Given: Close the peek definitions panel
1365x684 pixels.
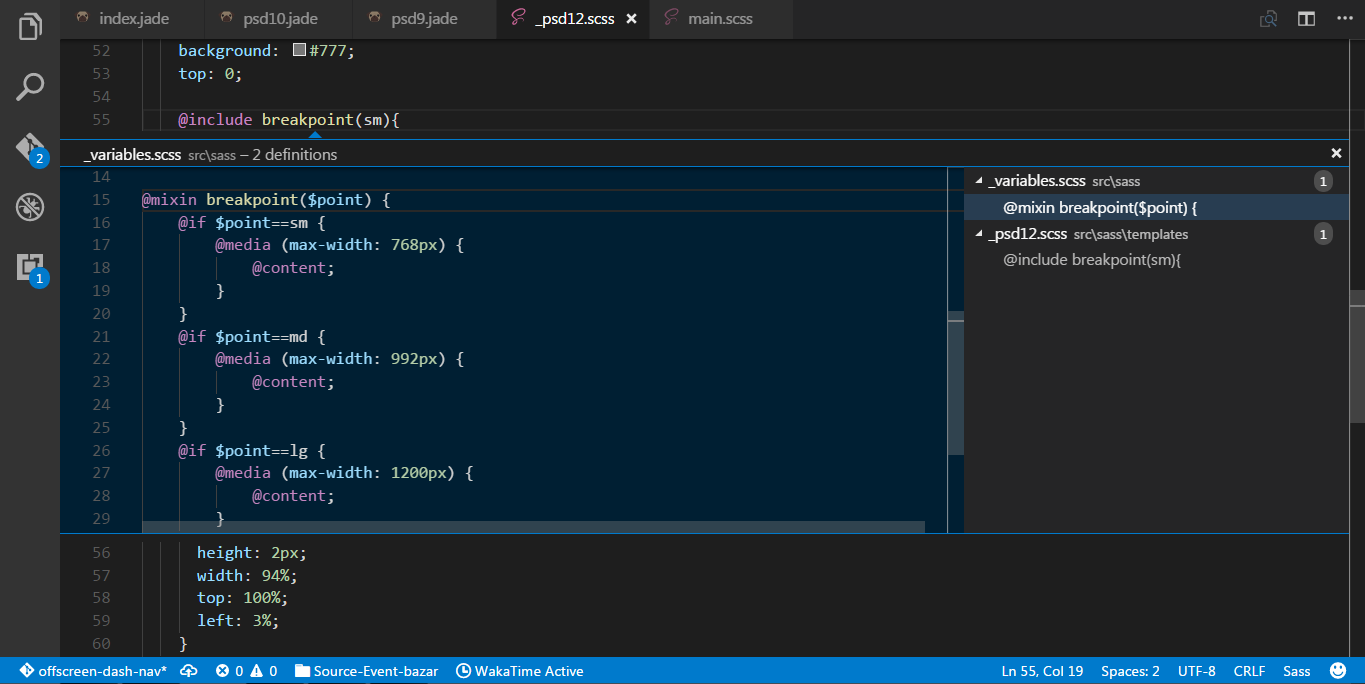Looking at the screenshot, I should pos(1336,153).
